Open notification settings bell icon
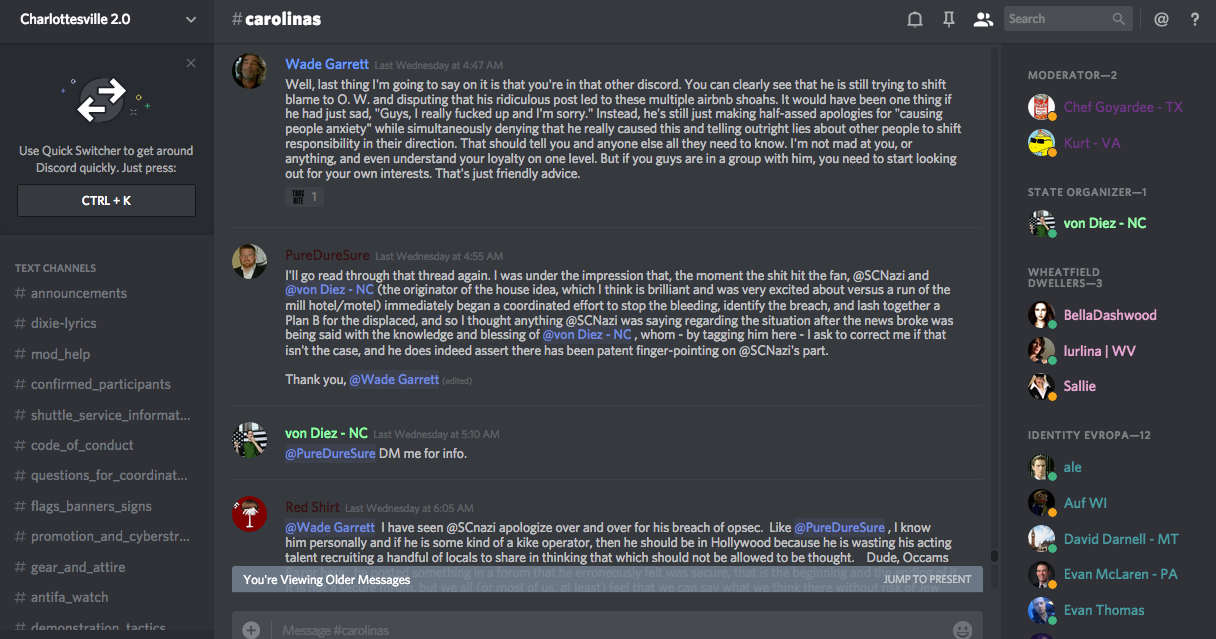This screenshot has height=639, width=1216. pos(914,19)
